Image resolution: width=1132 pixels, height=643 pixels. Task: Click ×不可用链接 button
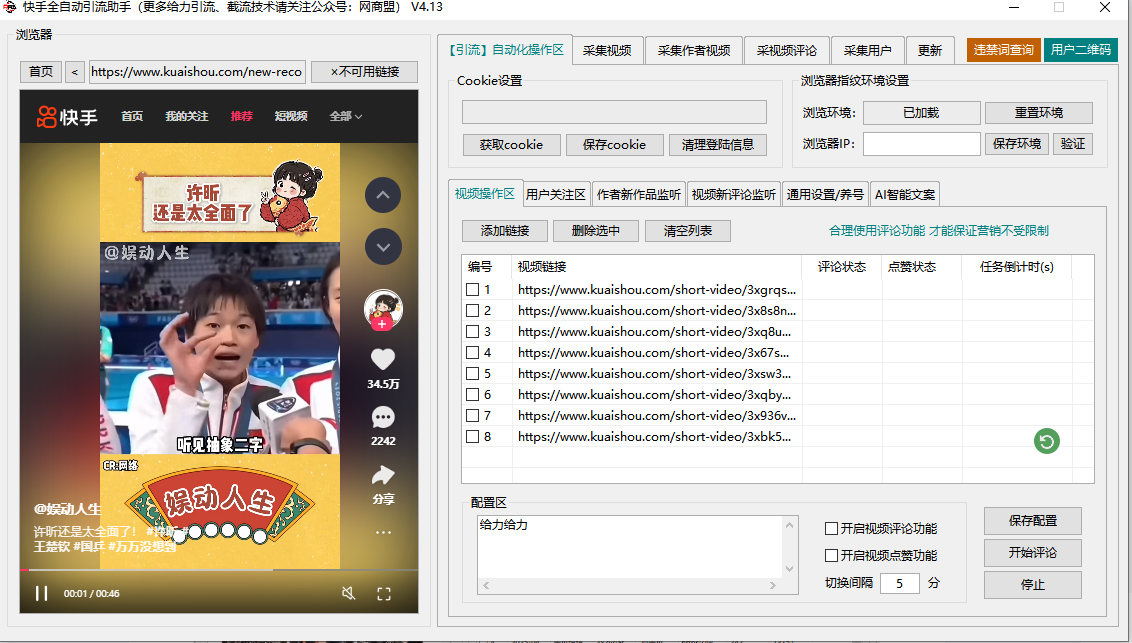(x=365, y=71)
